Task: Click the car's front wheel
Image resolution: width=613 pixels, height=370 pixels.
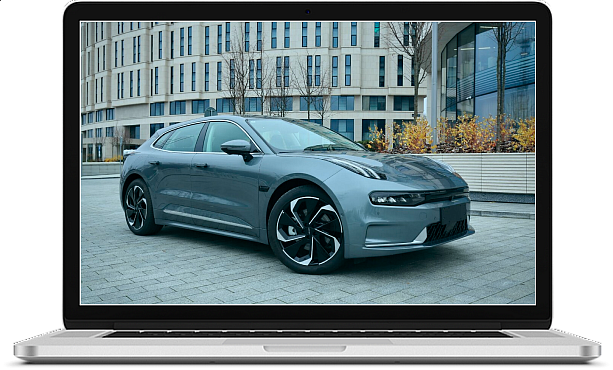Action: click(308, 231)
